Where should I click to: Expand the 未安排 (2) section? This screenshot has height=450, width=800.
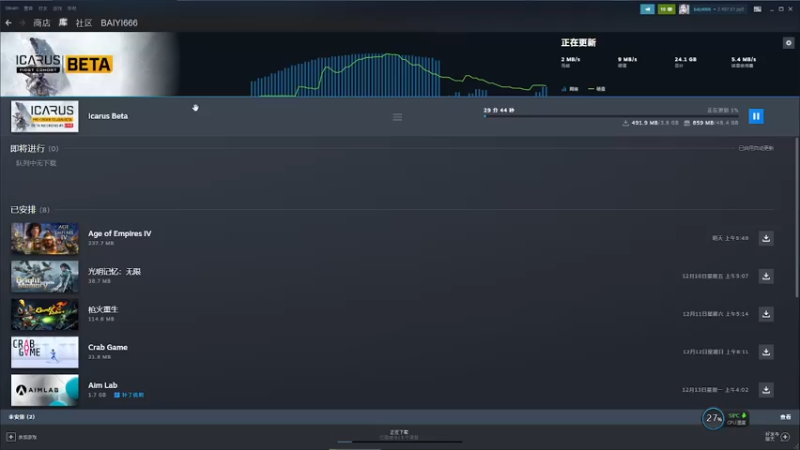22,417
